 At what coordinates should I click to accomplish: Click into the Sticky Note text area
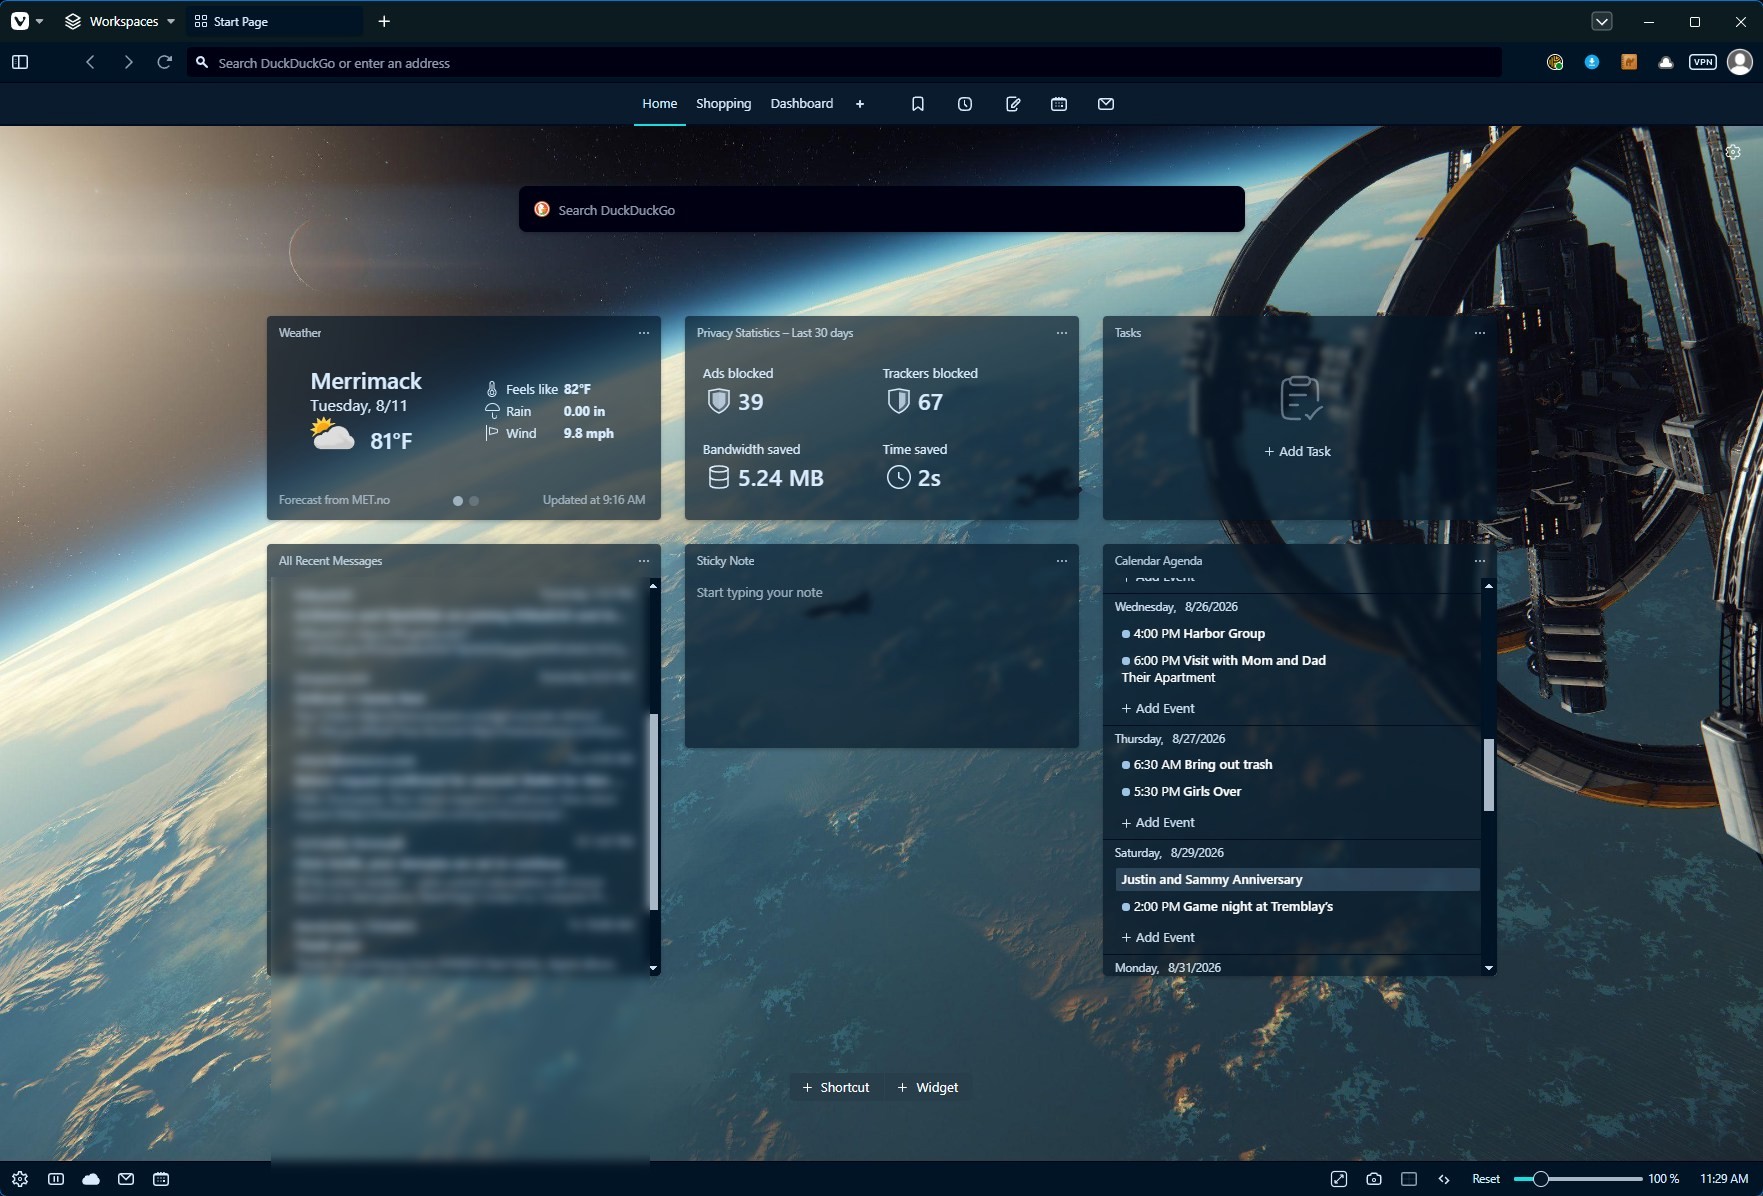click(x=882, y=660)
